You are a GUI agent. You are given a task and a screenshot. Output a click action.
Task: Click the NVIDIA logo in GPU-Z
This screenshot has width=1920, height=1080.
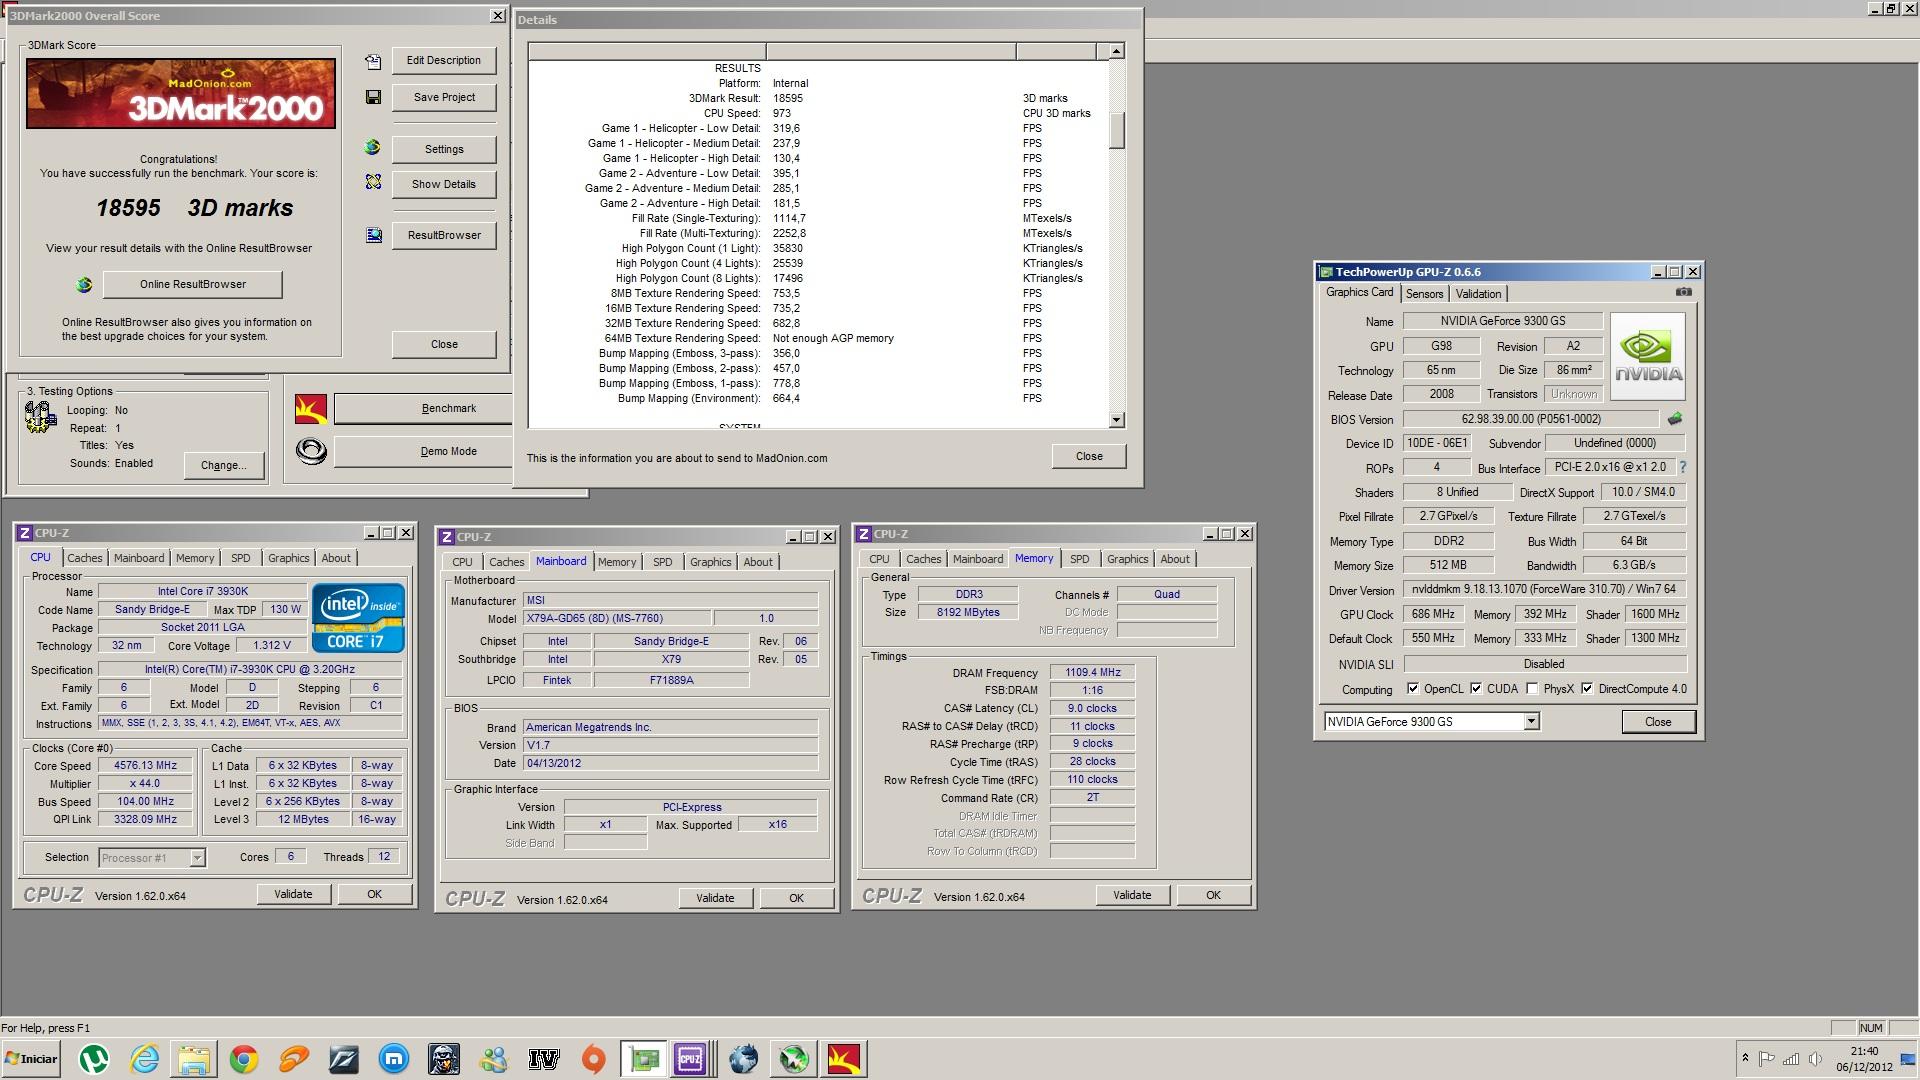point(1648,357)
